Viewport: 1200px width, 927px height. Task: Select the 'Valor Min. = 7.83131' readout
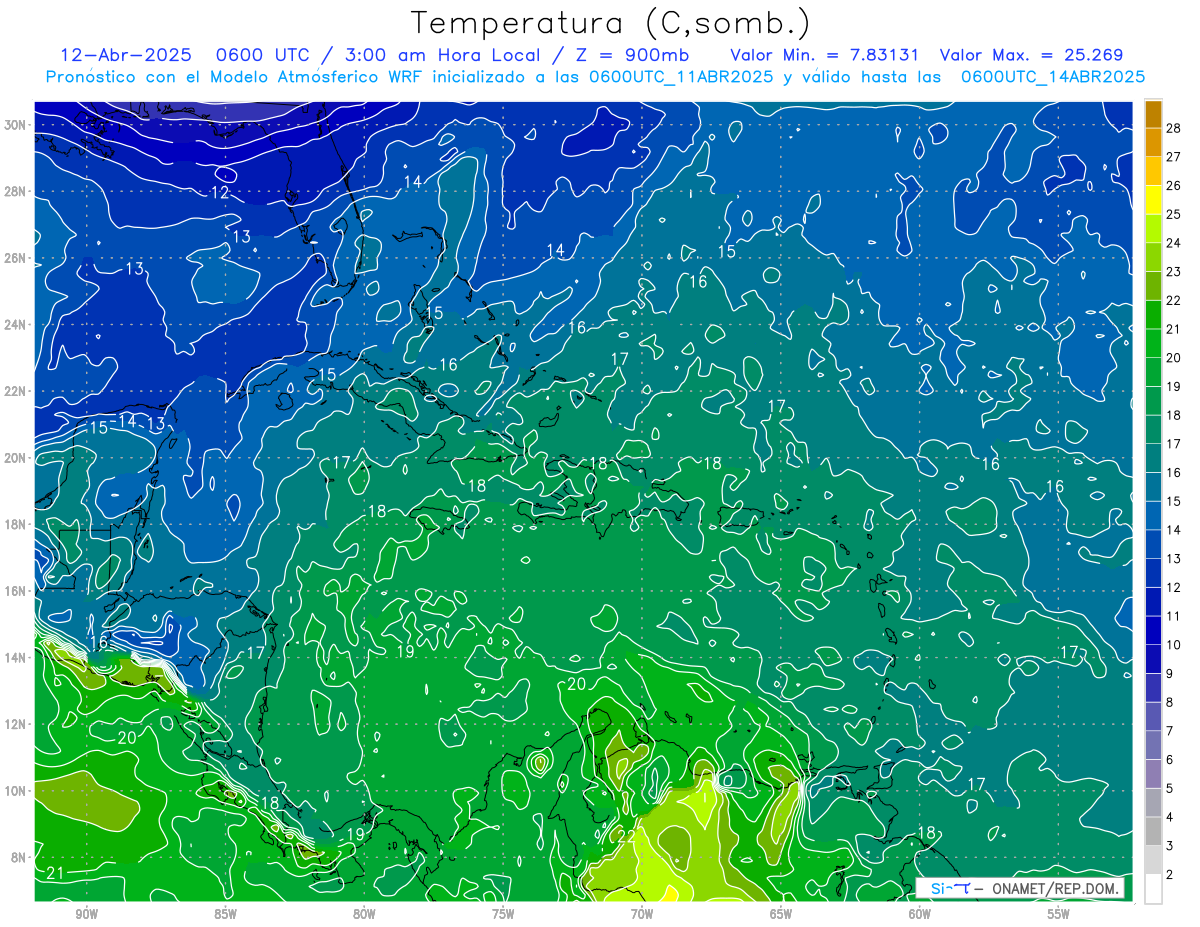pos(825,55)
